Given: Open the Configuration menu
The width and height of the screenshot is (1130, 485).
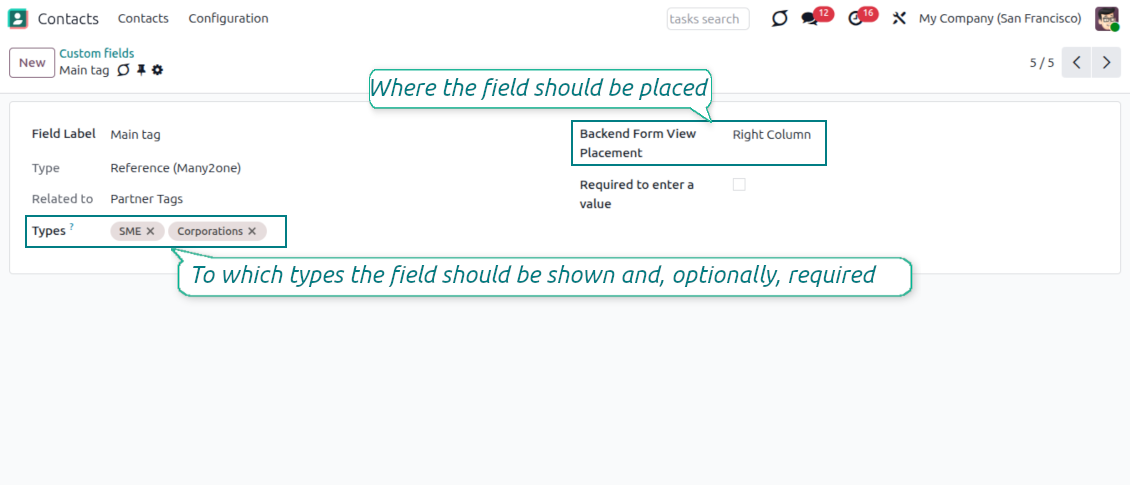Looking at the screenshot, I should pos(228,19).
